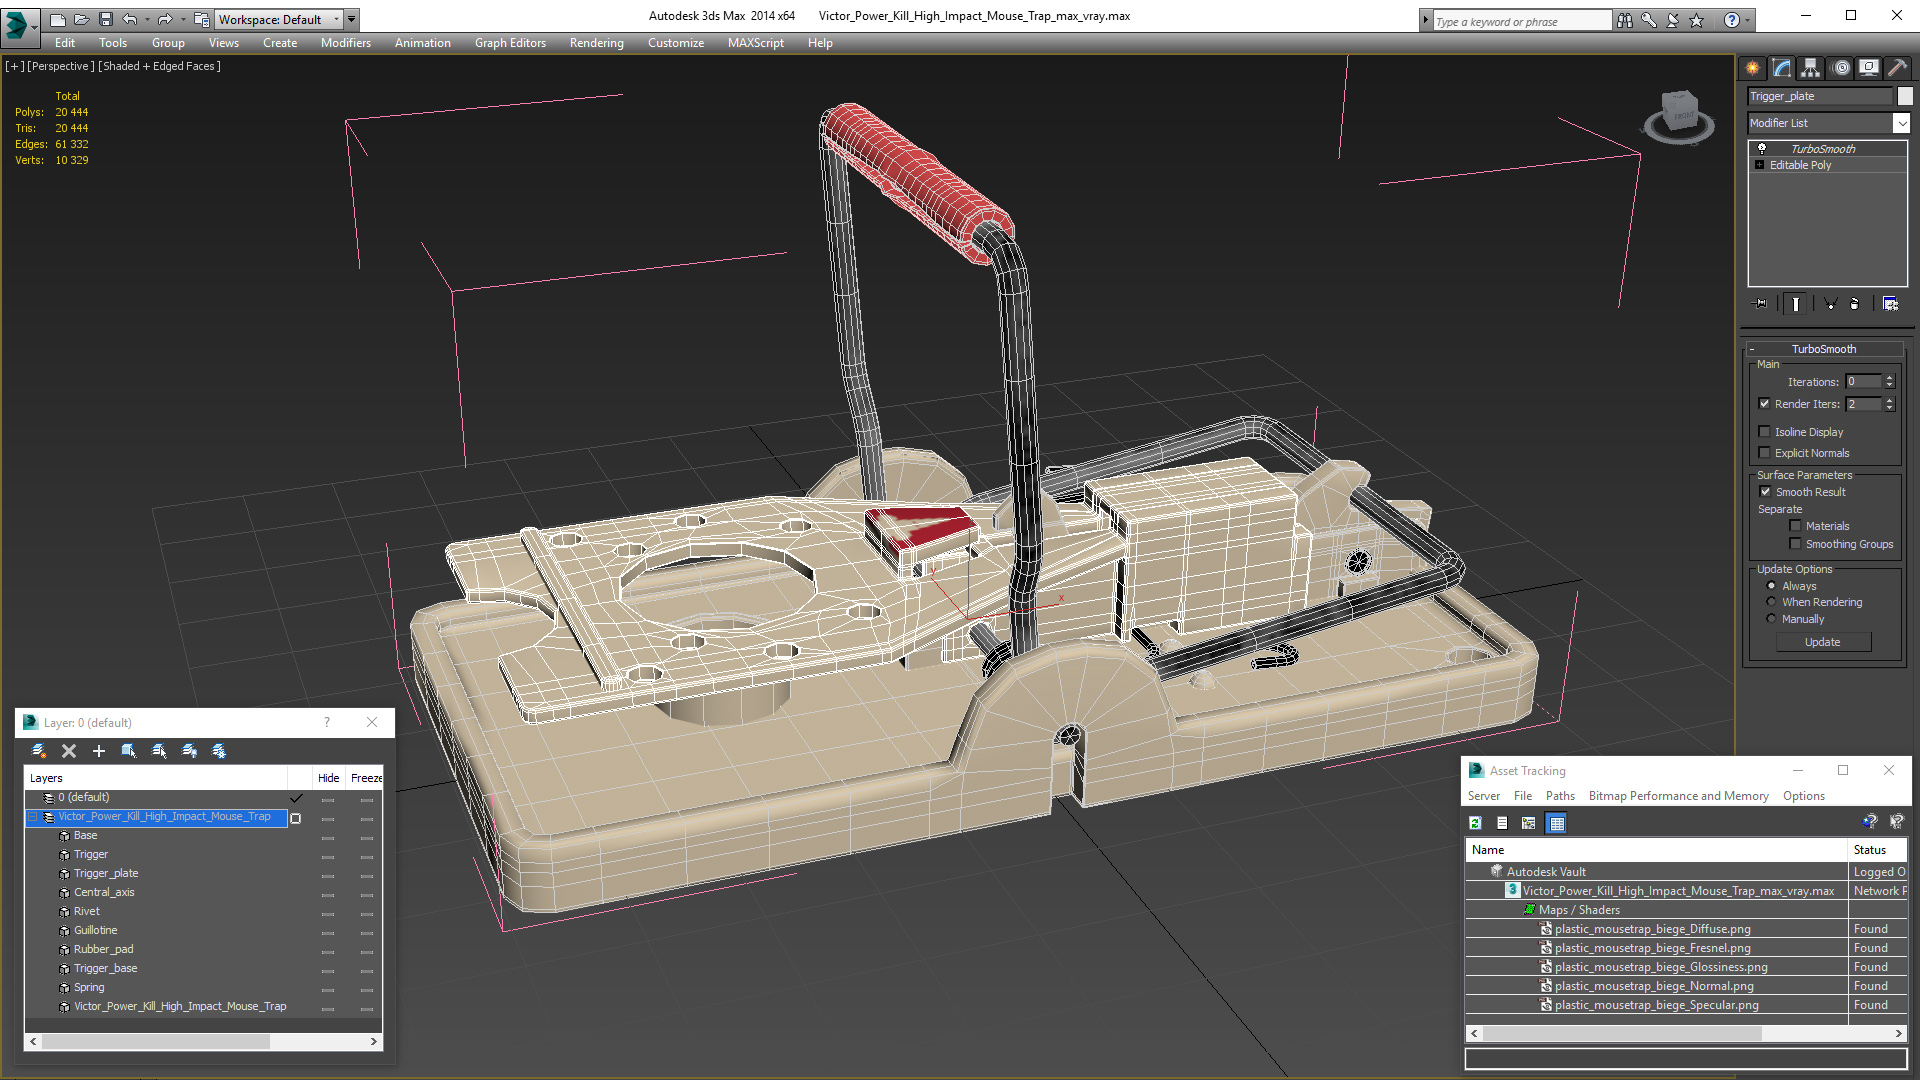Enable Isoline Display checkbox
Viewport: 1920px width, 1080px height.
(x=1765, y=432)
